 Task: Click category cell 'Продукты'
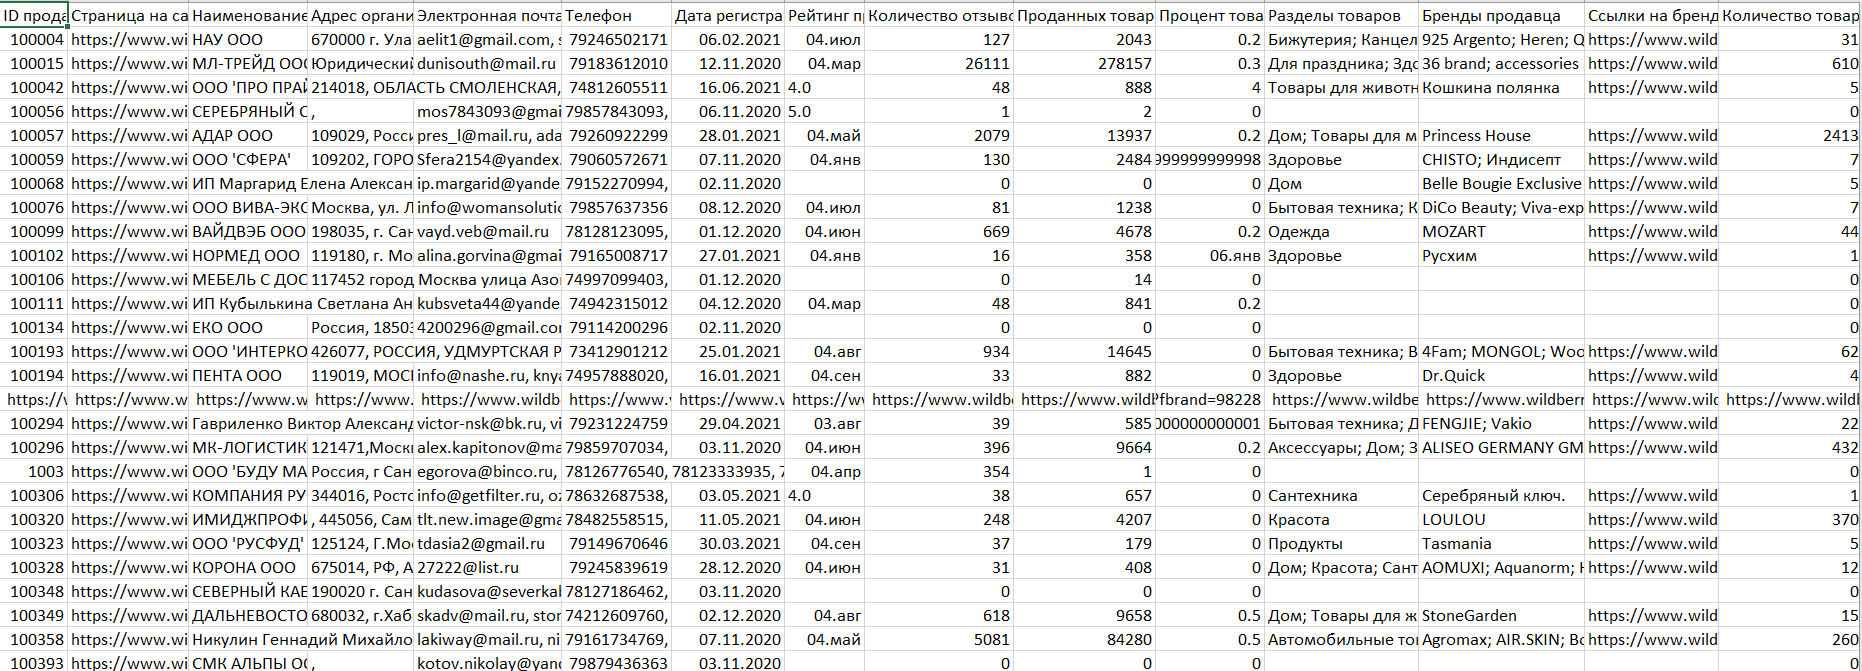1341,543
